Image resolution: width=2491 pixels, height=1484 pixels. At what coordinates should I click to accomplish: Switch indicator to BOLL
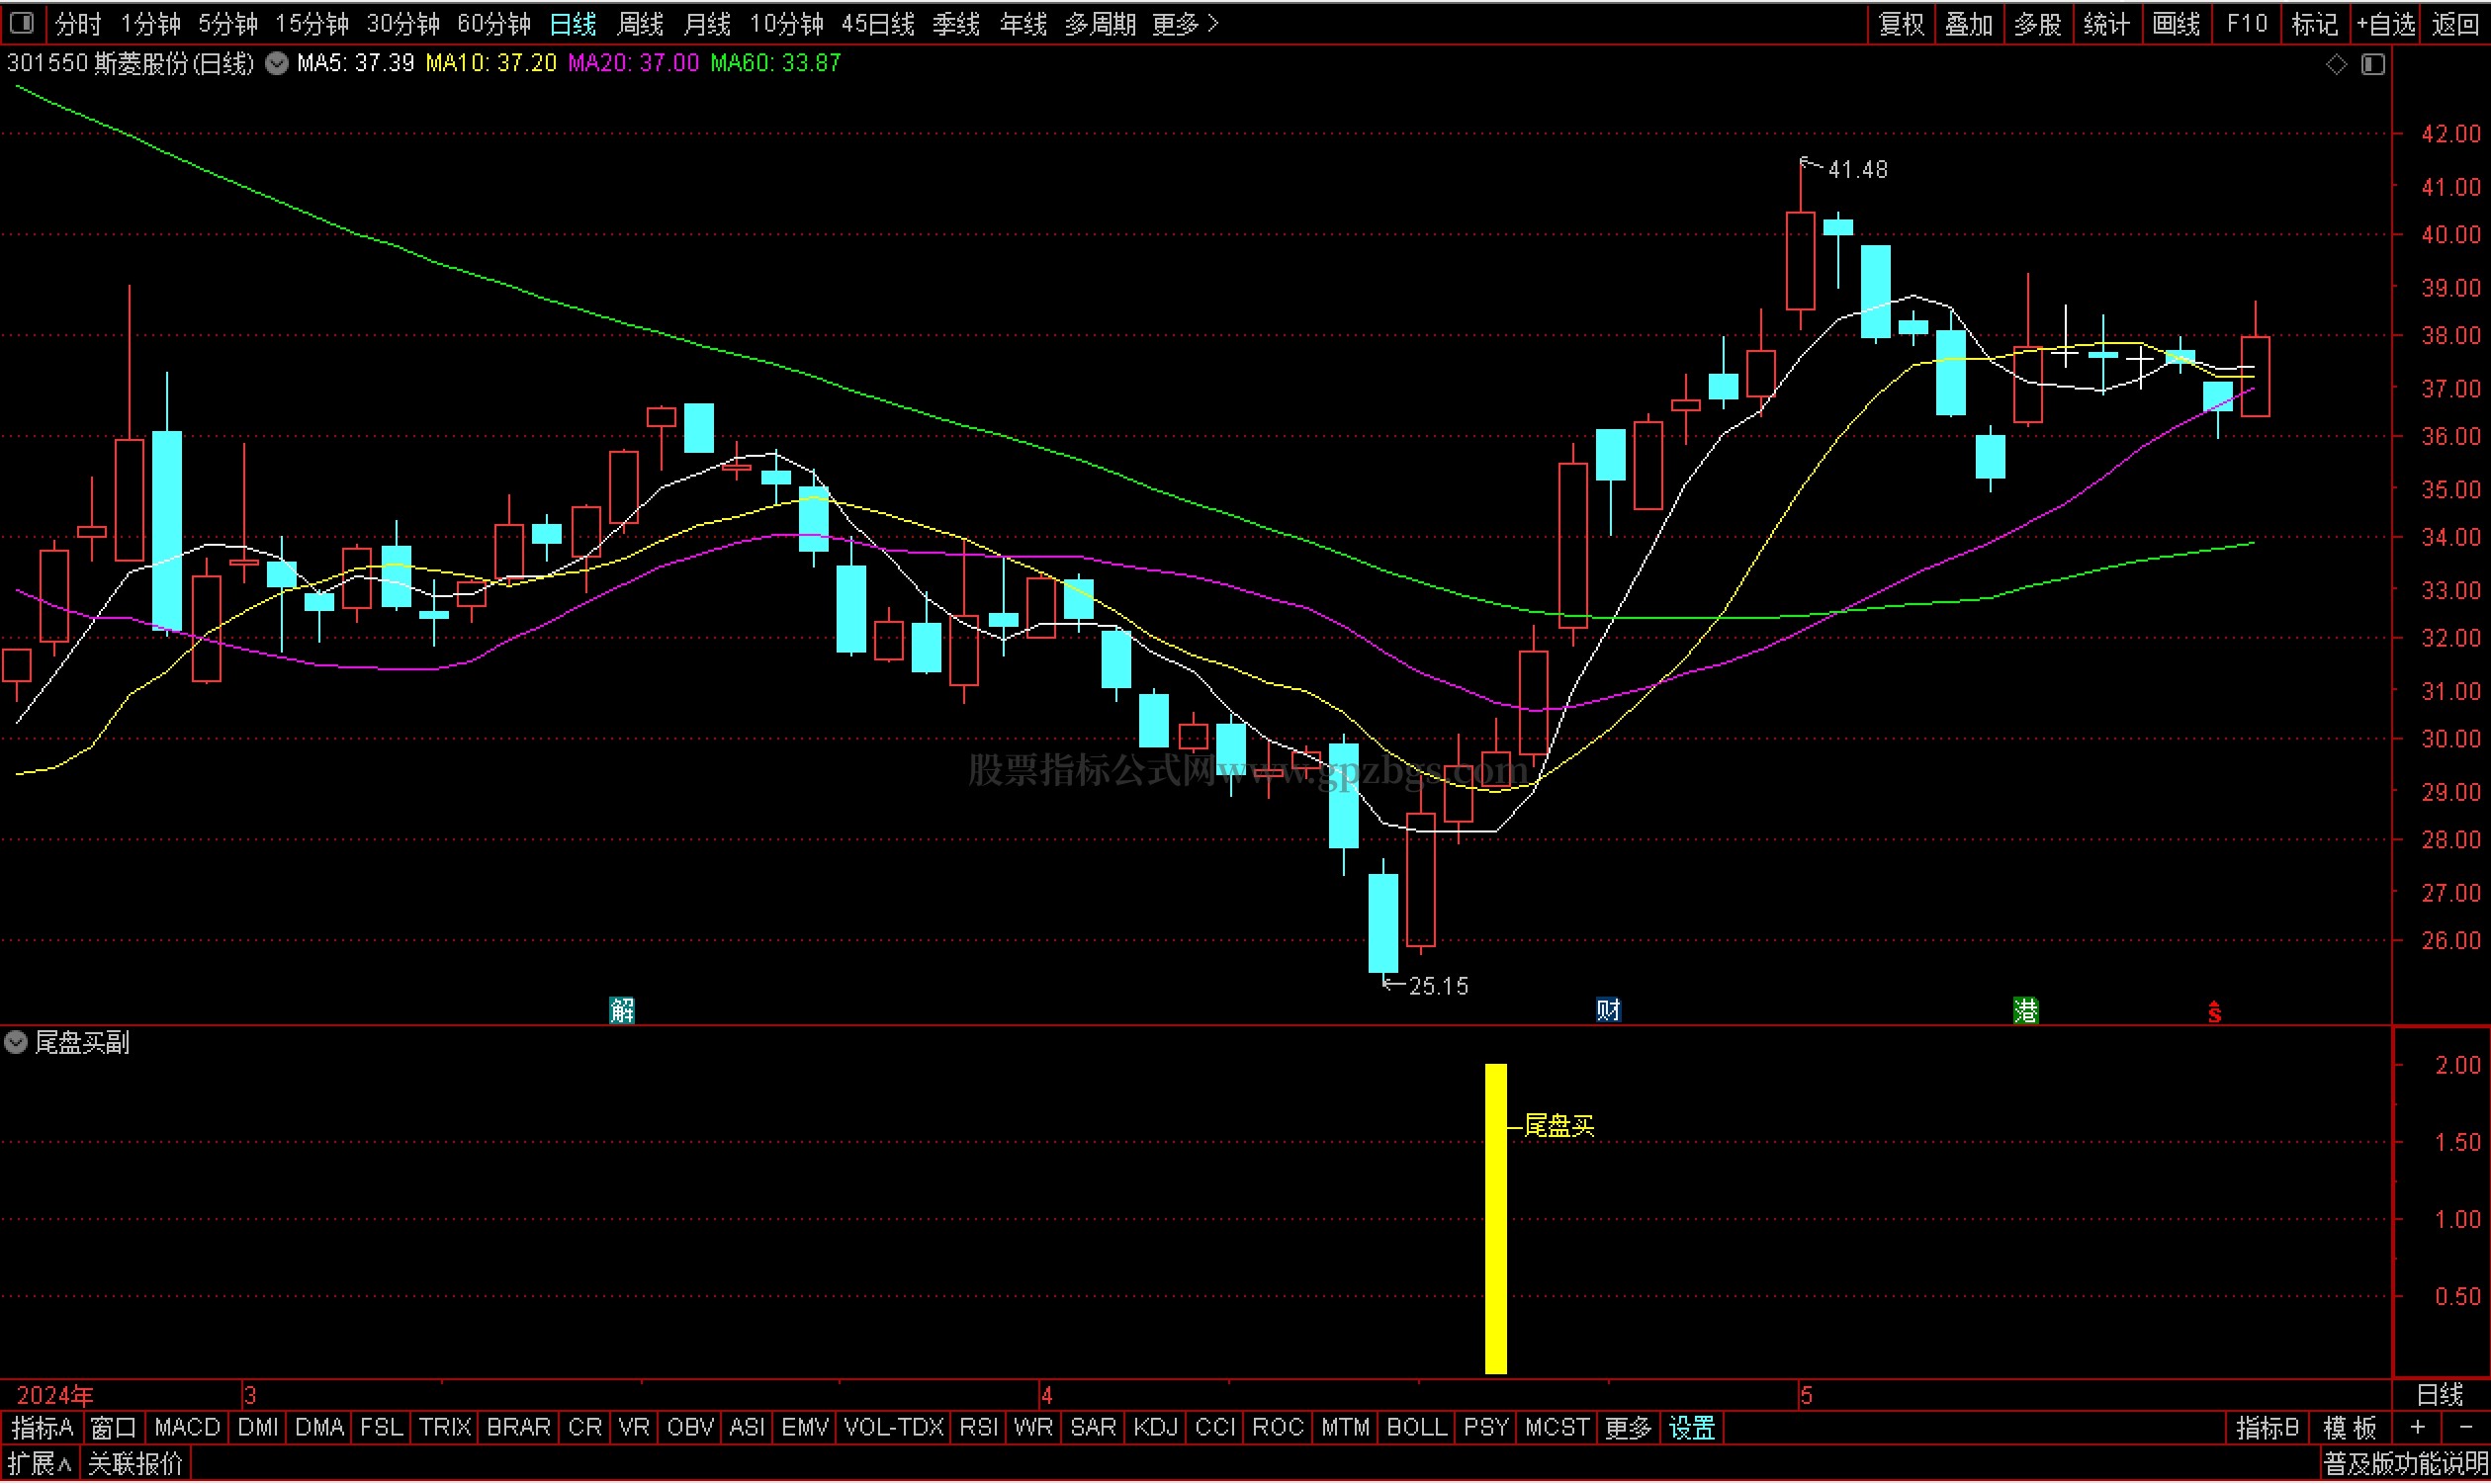1416,1428
